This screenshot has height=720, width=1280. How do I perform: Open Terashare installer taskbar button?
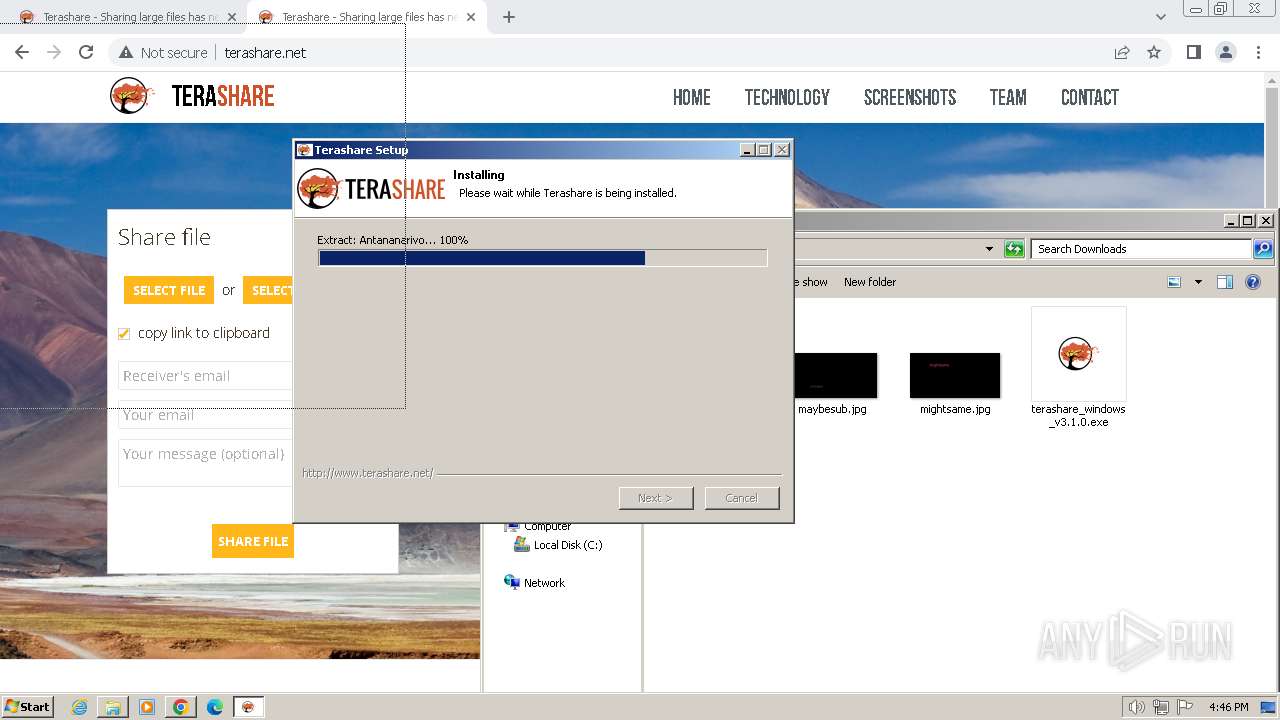[248, 707]
